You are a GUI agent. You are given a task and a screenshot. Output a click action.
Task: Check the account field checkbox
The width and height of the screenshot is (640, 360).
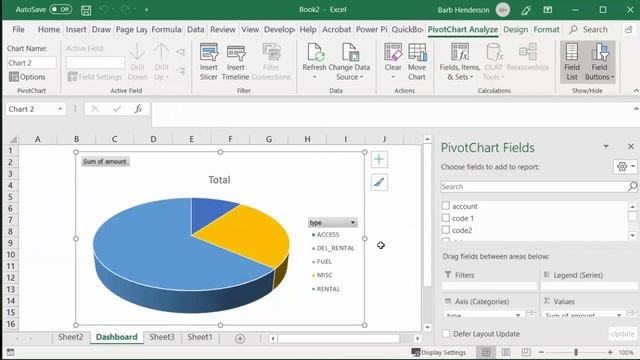[x=446, y=206]
